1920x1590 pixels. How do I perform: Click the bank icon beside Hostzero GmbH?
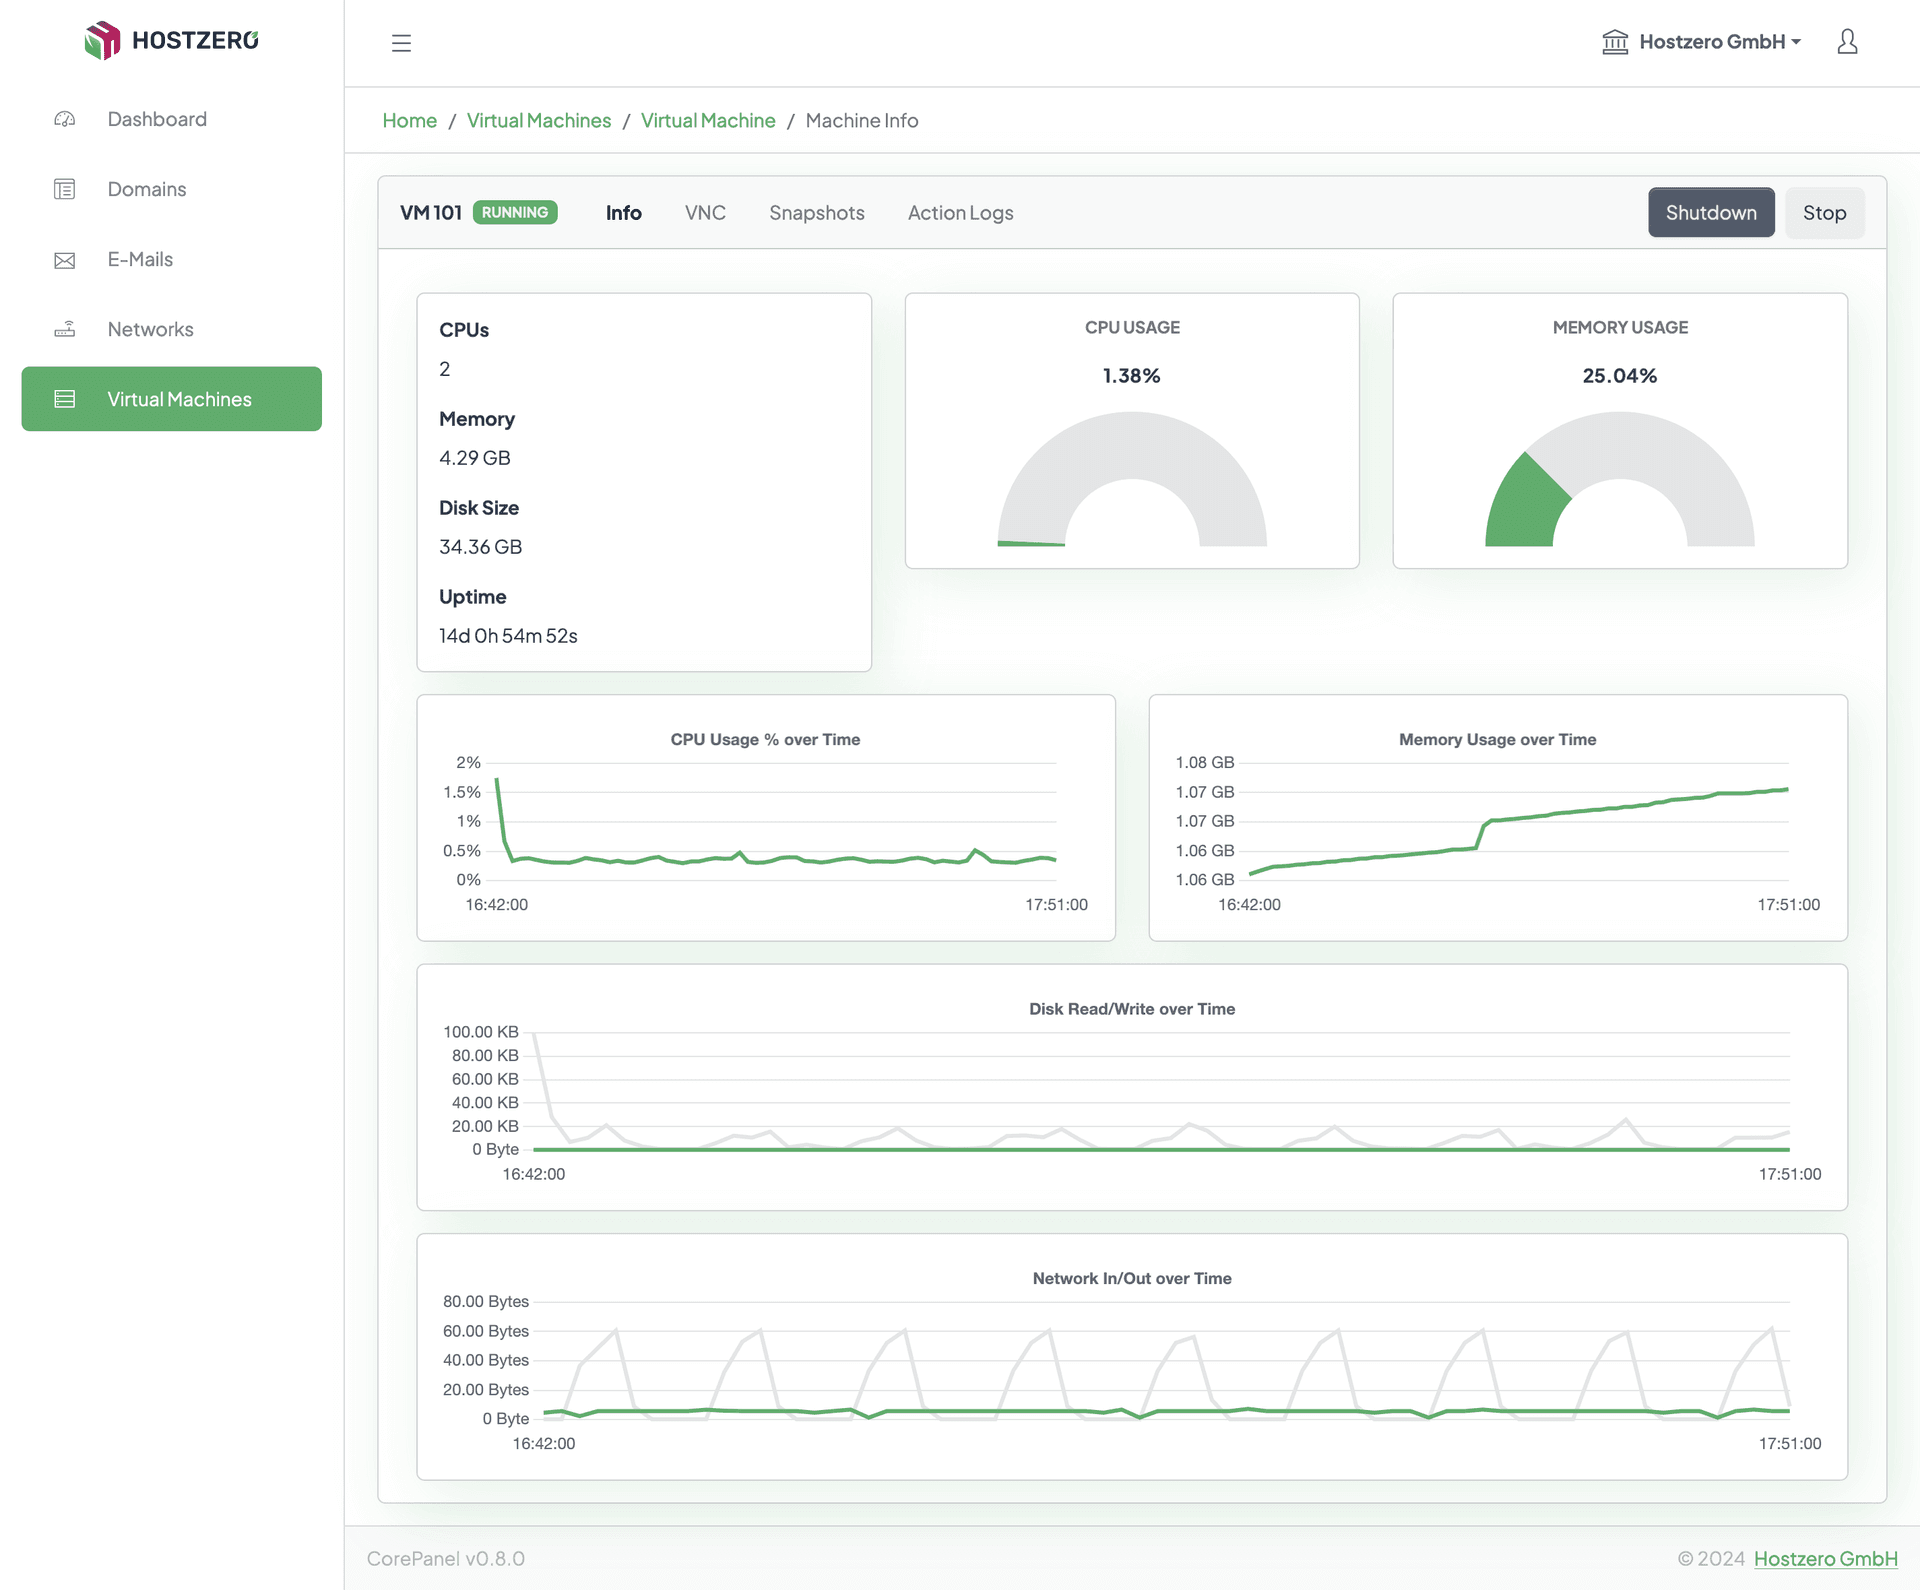(1616, 41)
